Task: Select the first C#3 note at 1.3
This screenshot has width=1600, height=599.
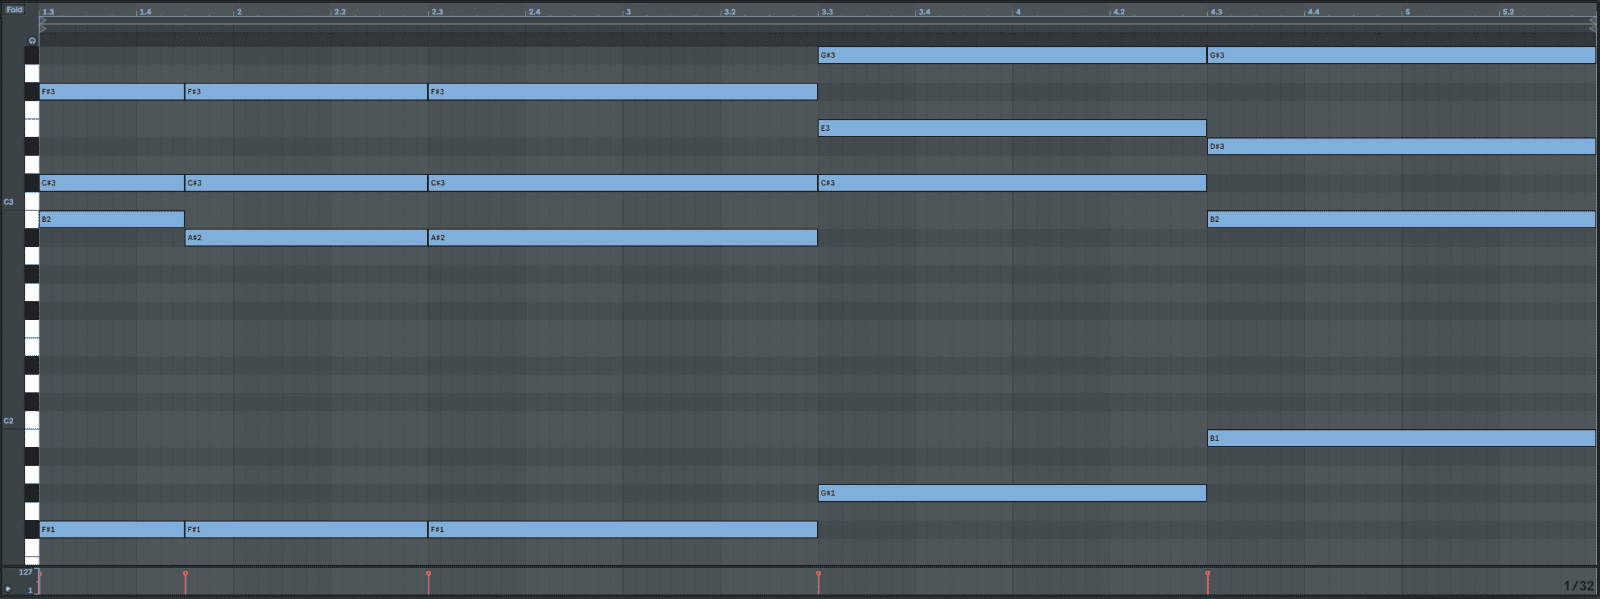Action: click(x=112, y=183)
